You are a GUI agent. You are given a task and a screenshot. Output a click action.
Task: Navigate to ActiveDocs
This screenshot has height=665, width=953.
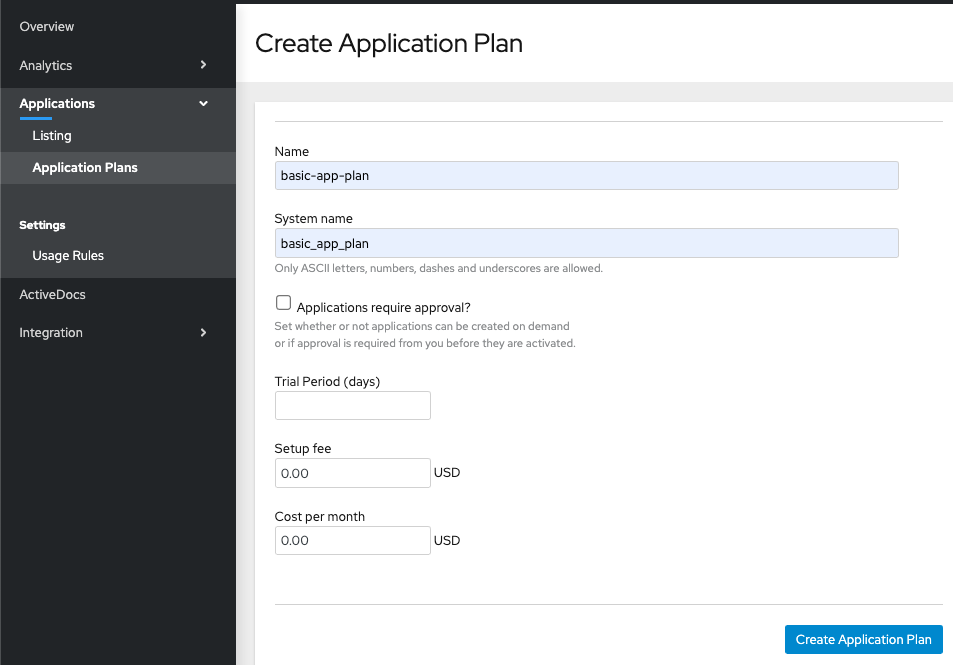52,295
